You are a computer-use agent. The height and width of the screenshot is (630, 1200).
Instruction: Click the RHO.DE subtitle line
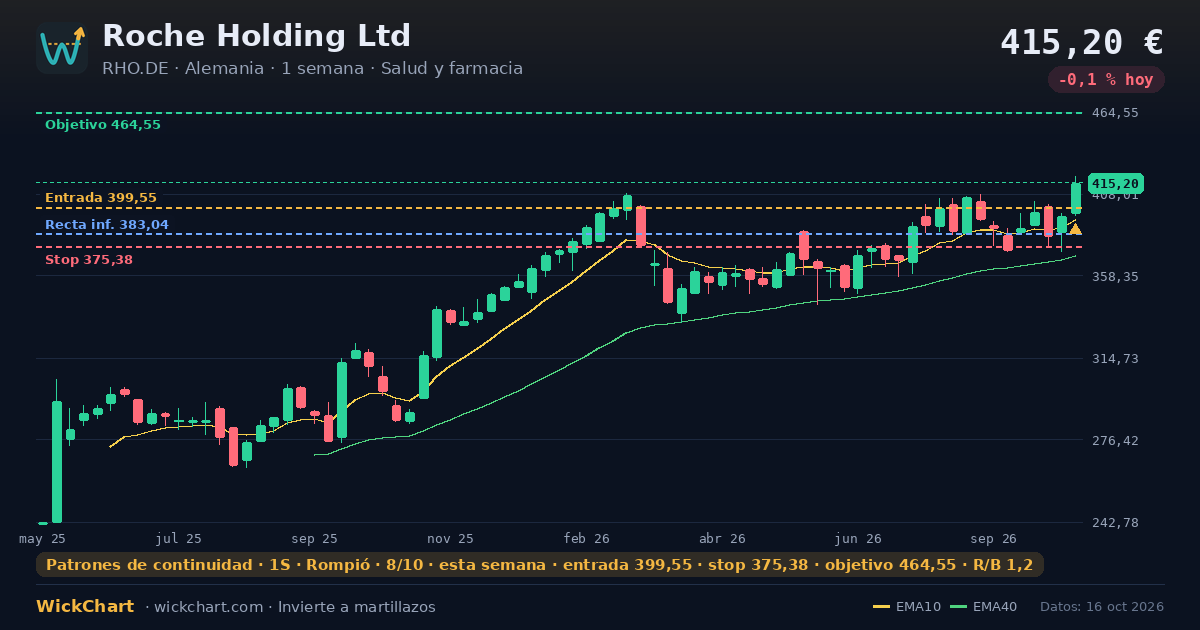(x=312, y=69)
